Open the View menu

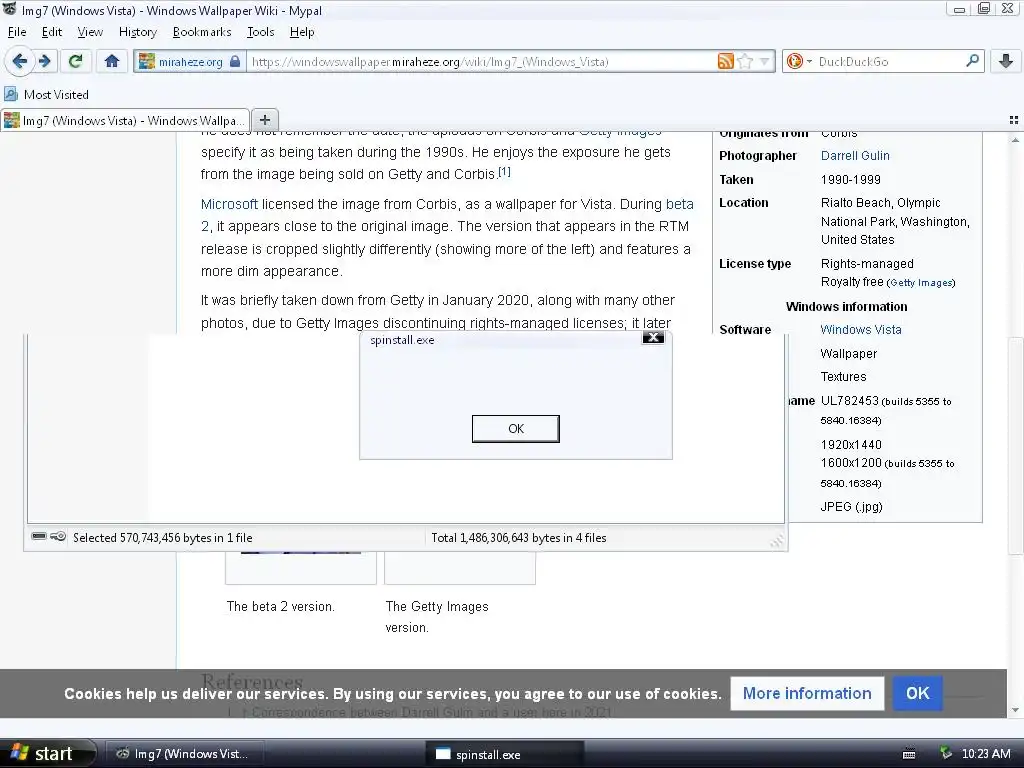90,32
